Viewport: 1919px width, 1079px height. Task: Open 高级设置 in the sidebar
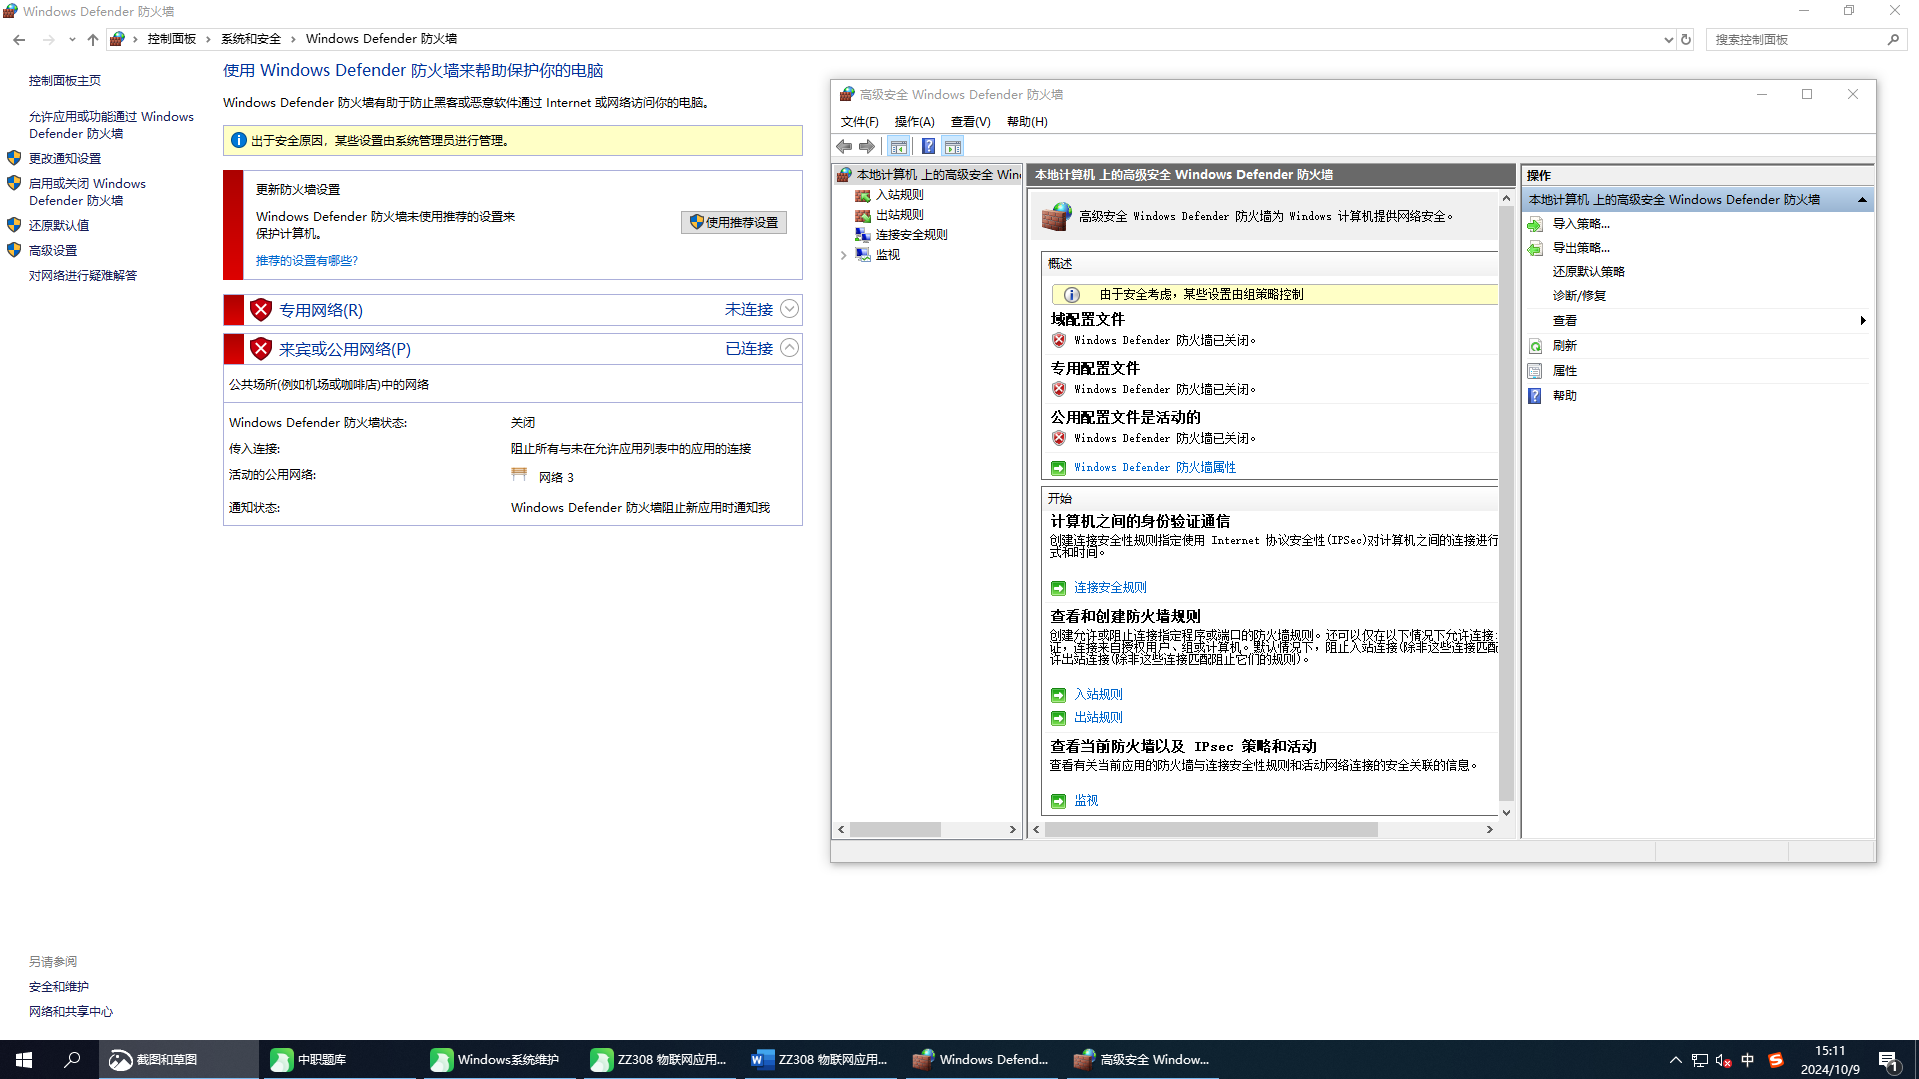[52, 251]
